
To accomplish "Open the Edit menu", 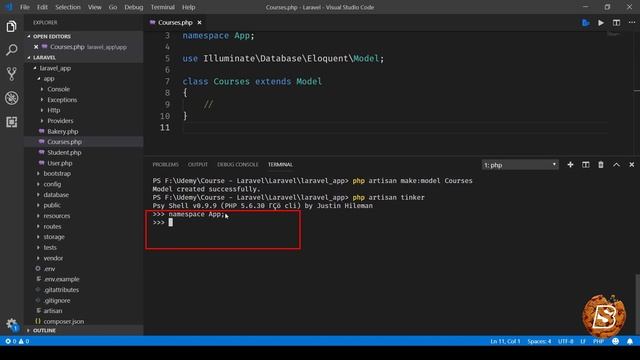I will (42, 7).
